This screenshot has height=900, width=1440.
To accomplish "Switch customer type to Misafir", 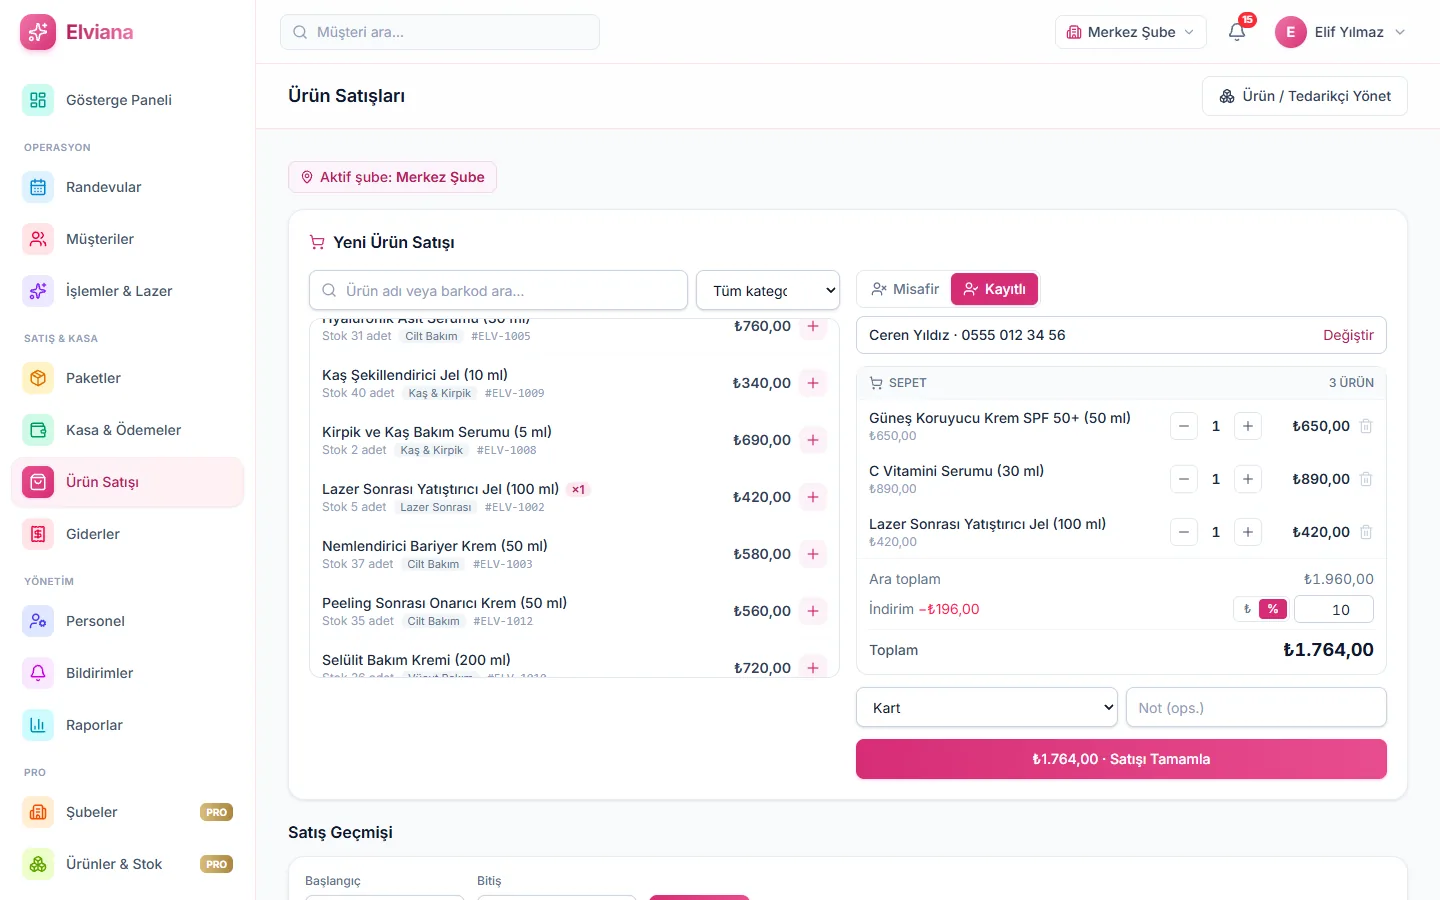I will pyautogui.click(x=905, y=289).
